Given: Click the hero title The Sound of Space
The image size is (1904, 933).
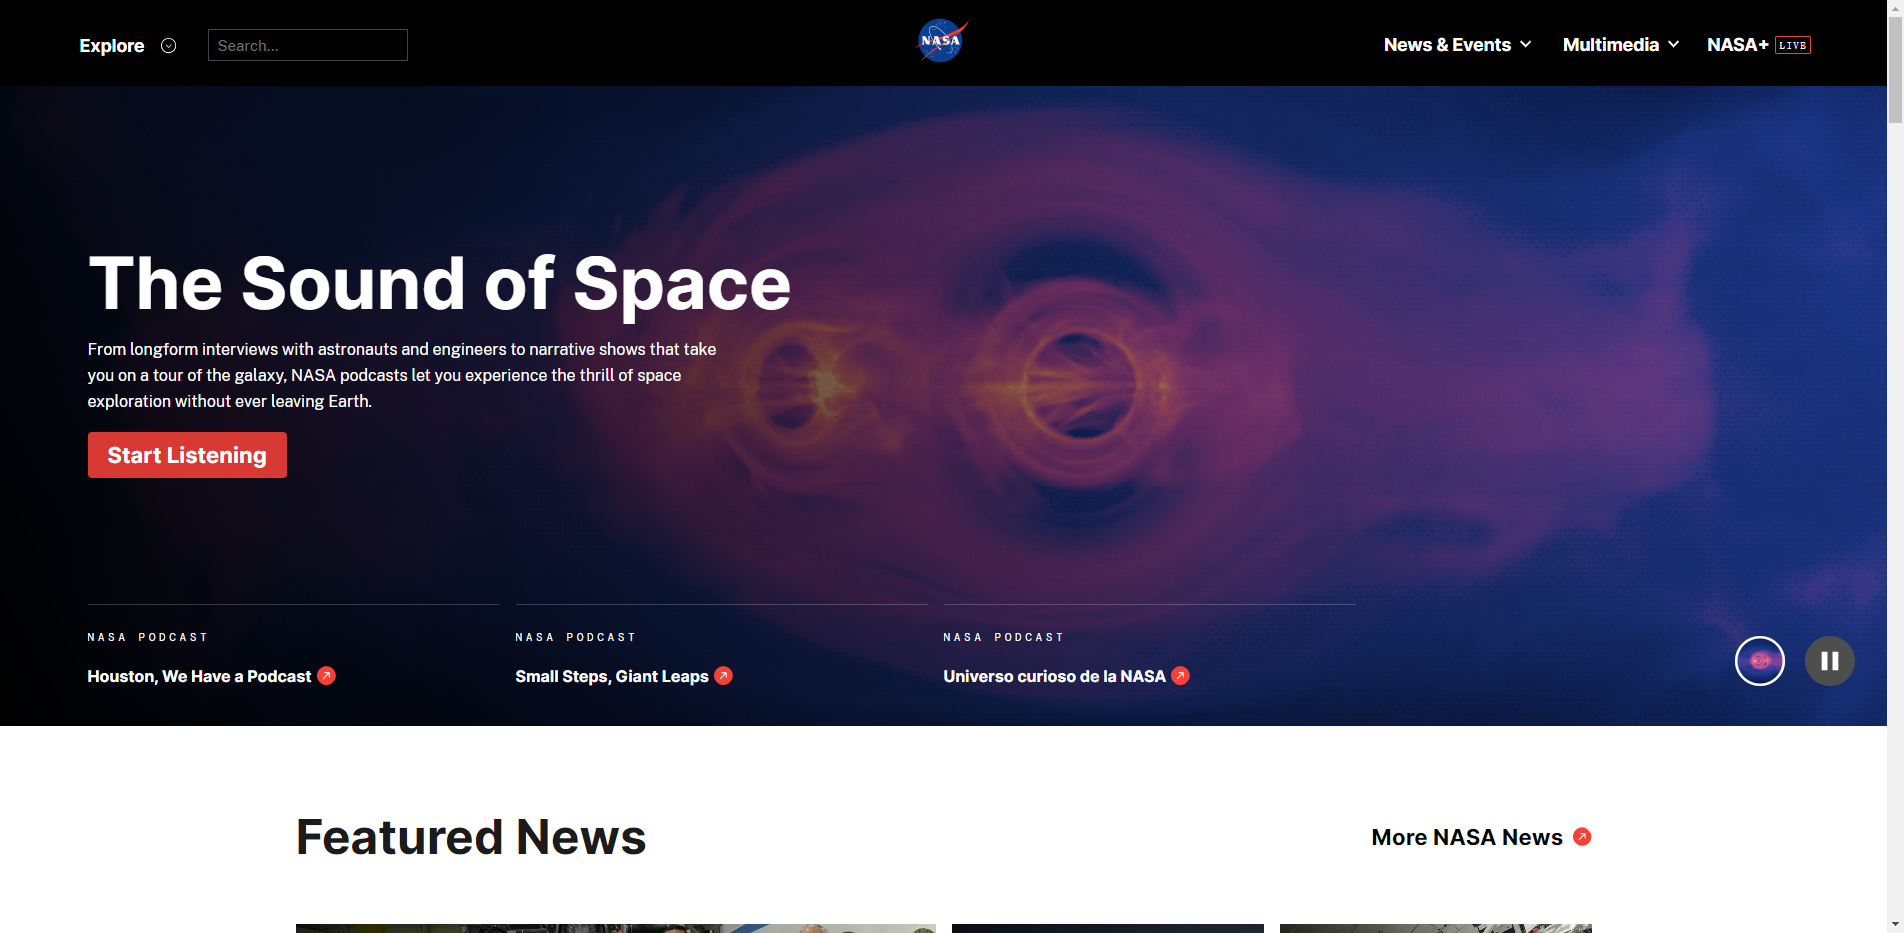Looking at the screenshot, I should point(439,284).
